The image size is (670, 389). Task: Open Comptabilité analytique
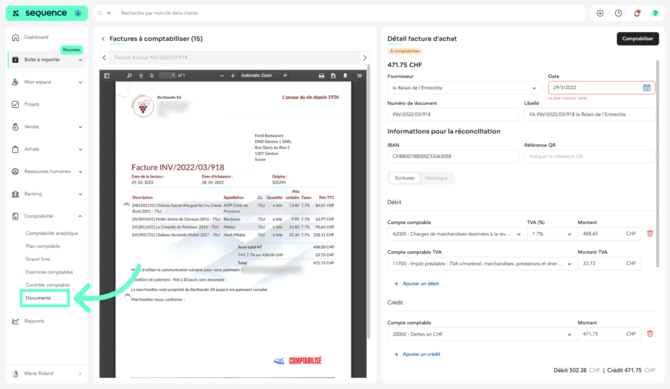click(x=52, y=233)
